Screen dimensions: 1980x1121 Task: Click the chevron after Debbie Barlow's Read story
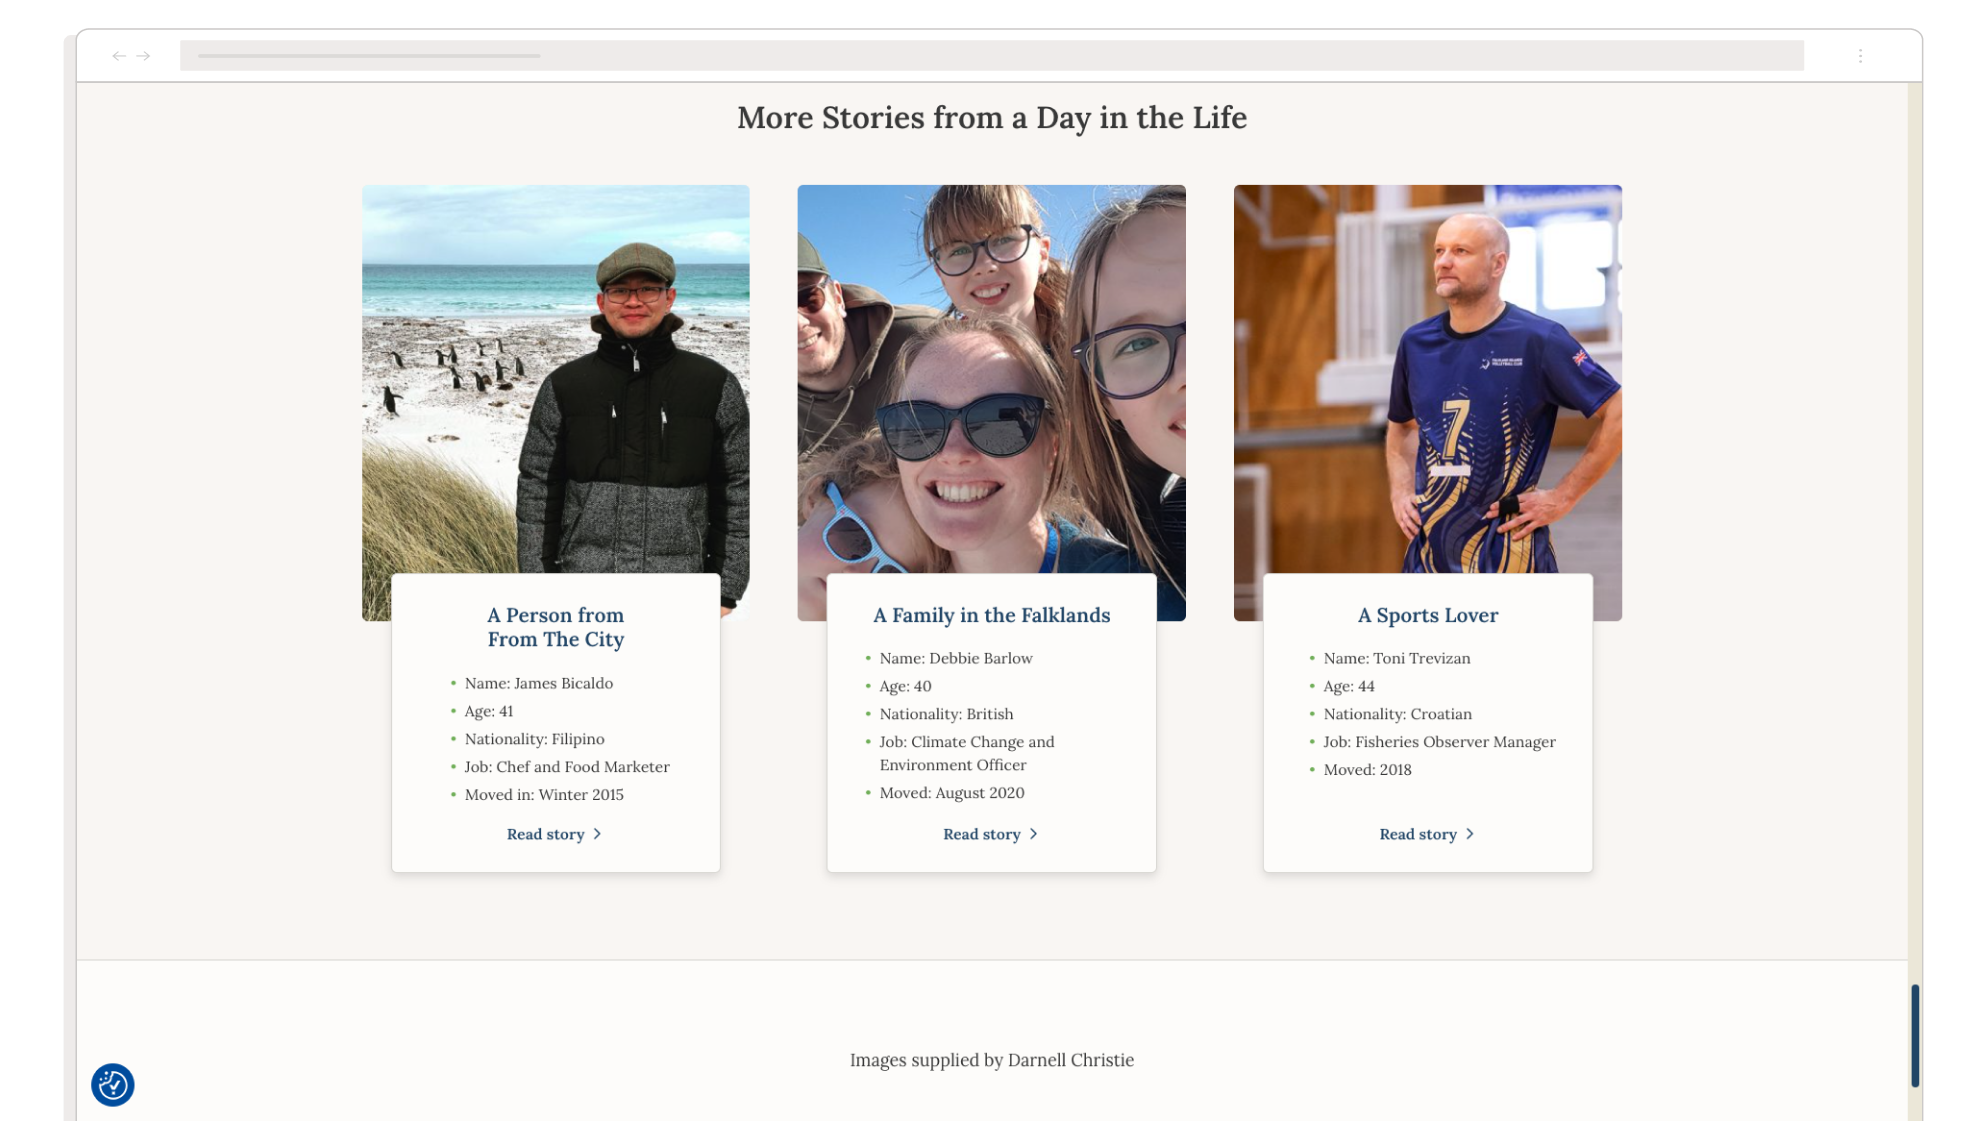(1033, 834)
